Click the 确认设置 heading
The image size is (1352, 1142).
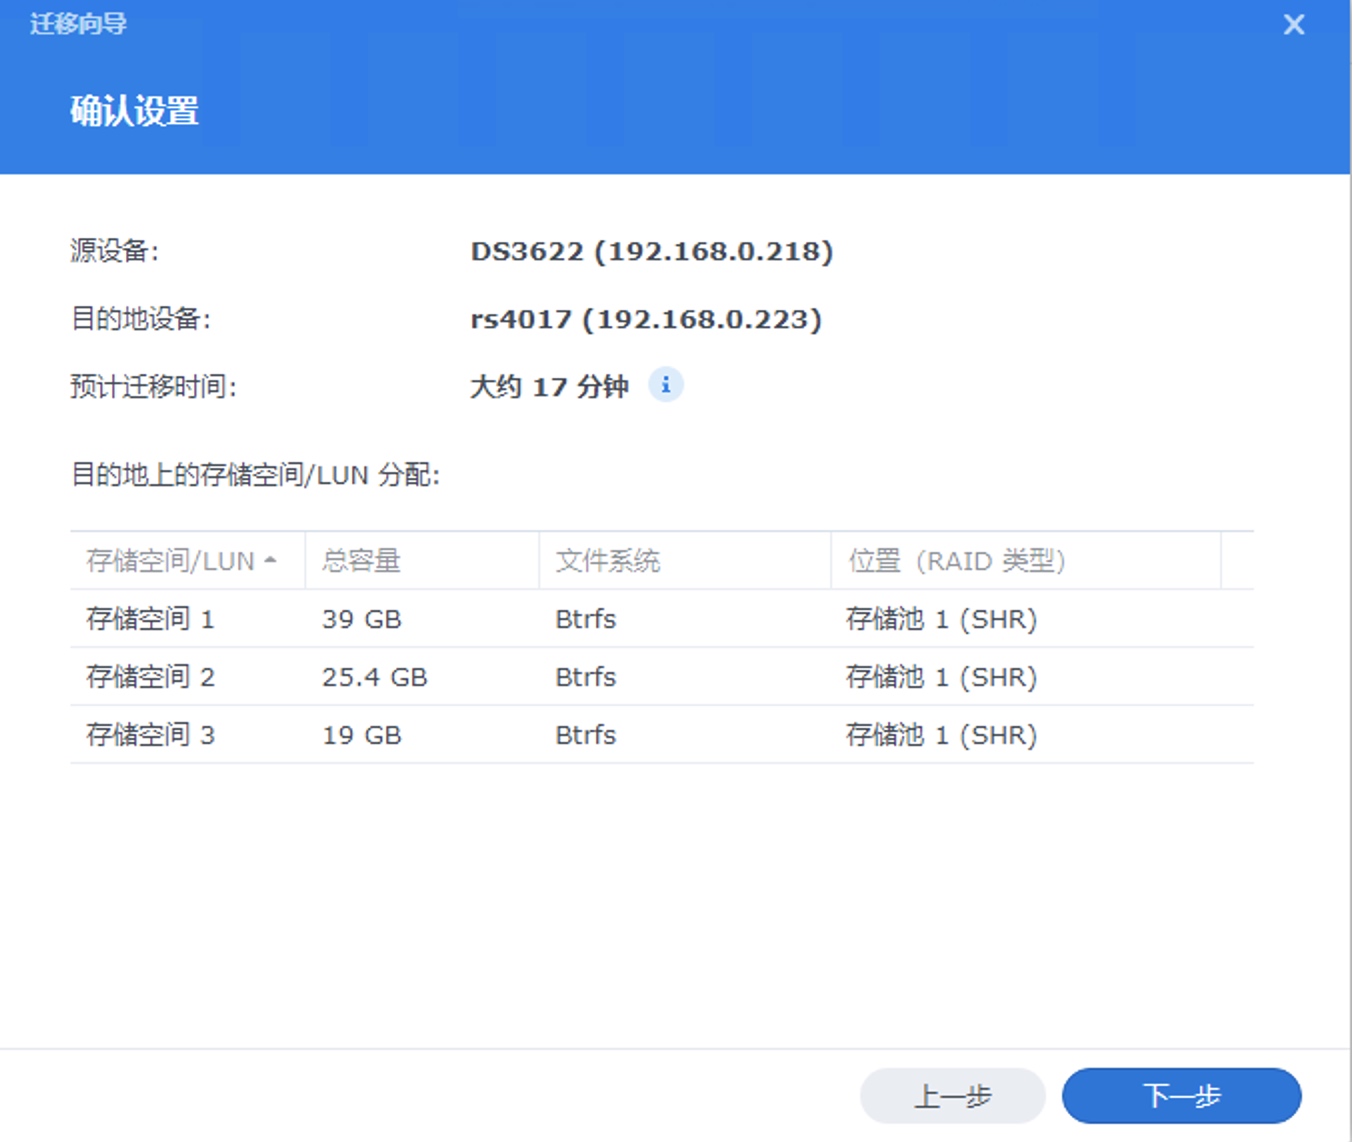click(135, 111)
